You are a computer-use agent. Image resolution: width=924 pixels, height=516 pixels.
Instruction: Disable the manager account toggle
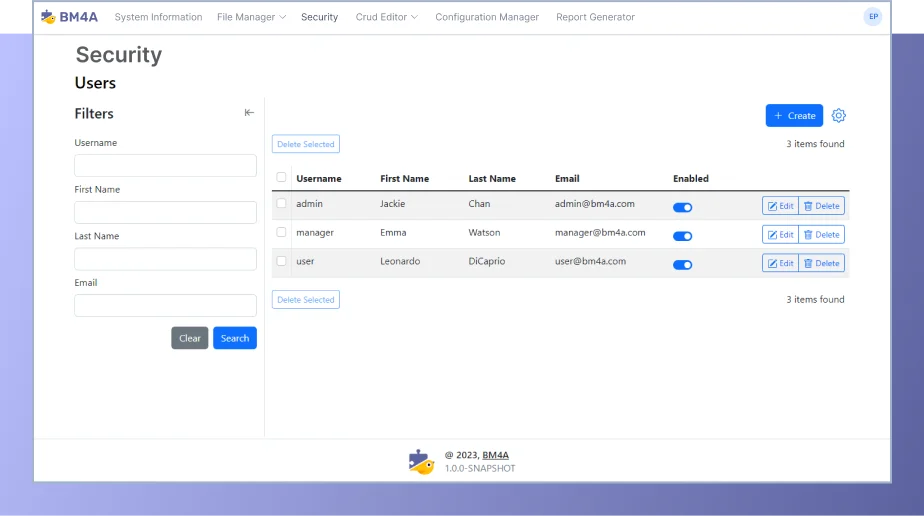point(682,236)
